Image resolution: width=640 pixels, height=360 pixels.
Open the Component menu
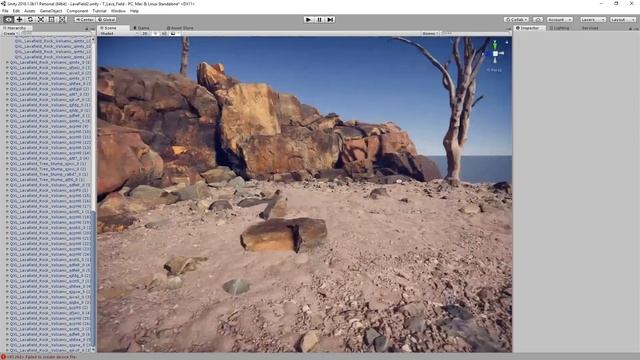(x=77, y=11)
